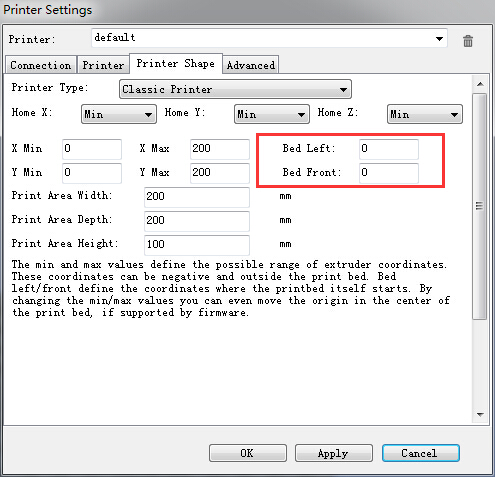
Task: Click scrollbar down arrow button
Action: (x=480, y=414)
